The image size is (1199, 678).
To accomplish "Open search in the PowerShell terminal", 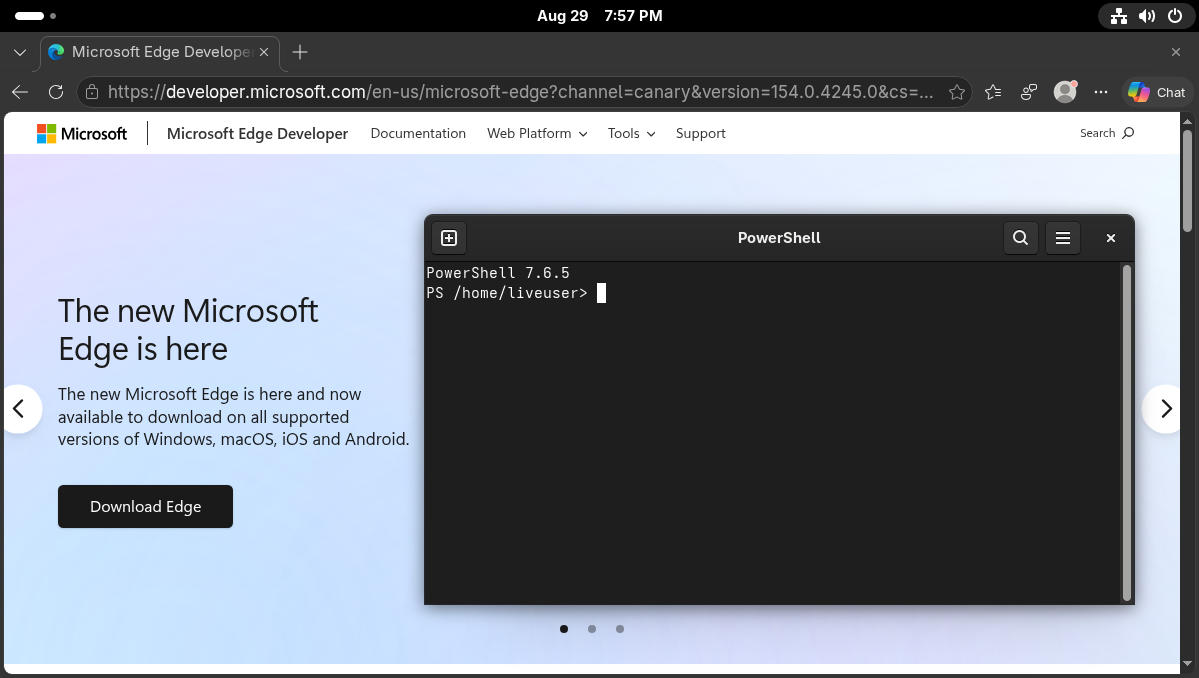I will [1021, 238].
